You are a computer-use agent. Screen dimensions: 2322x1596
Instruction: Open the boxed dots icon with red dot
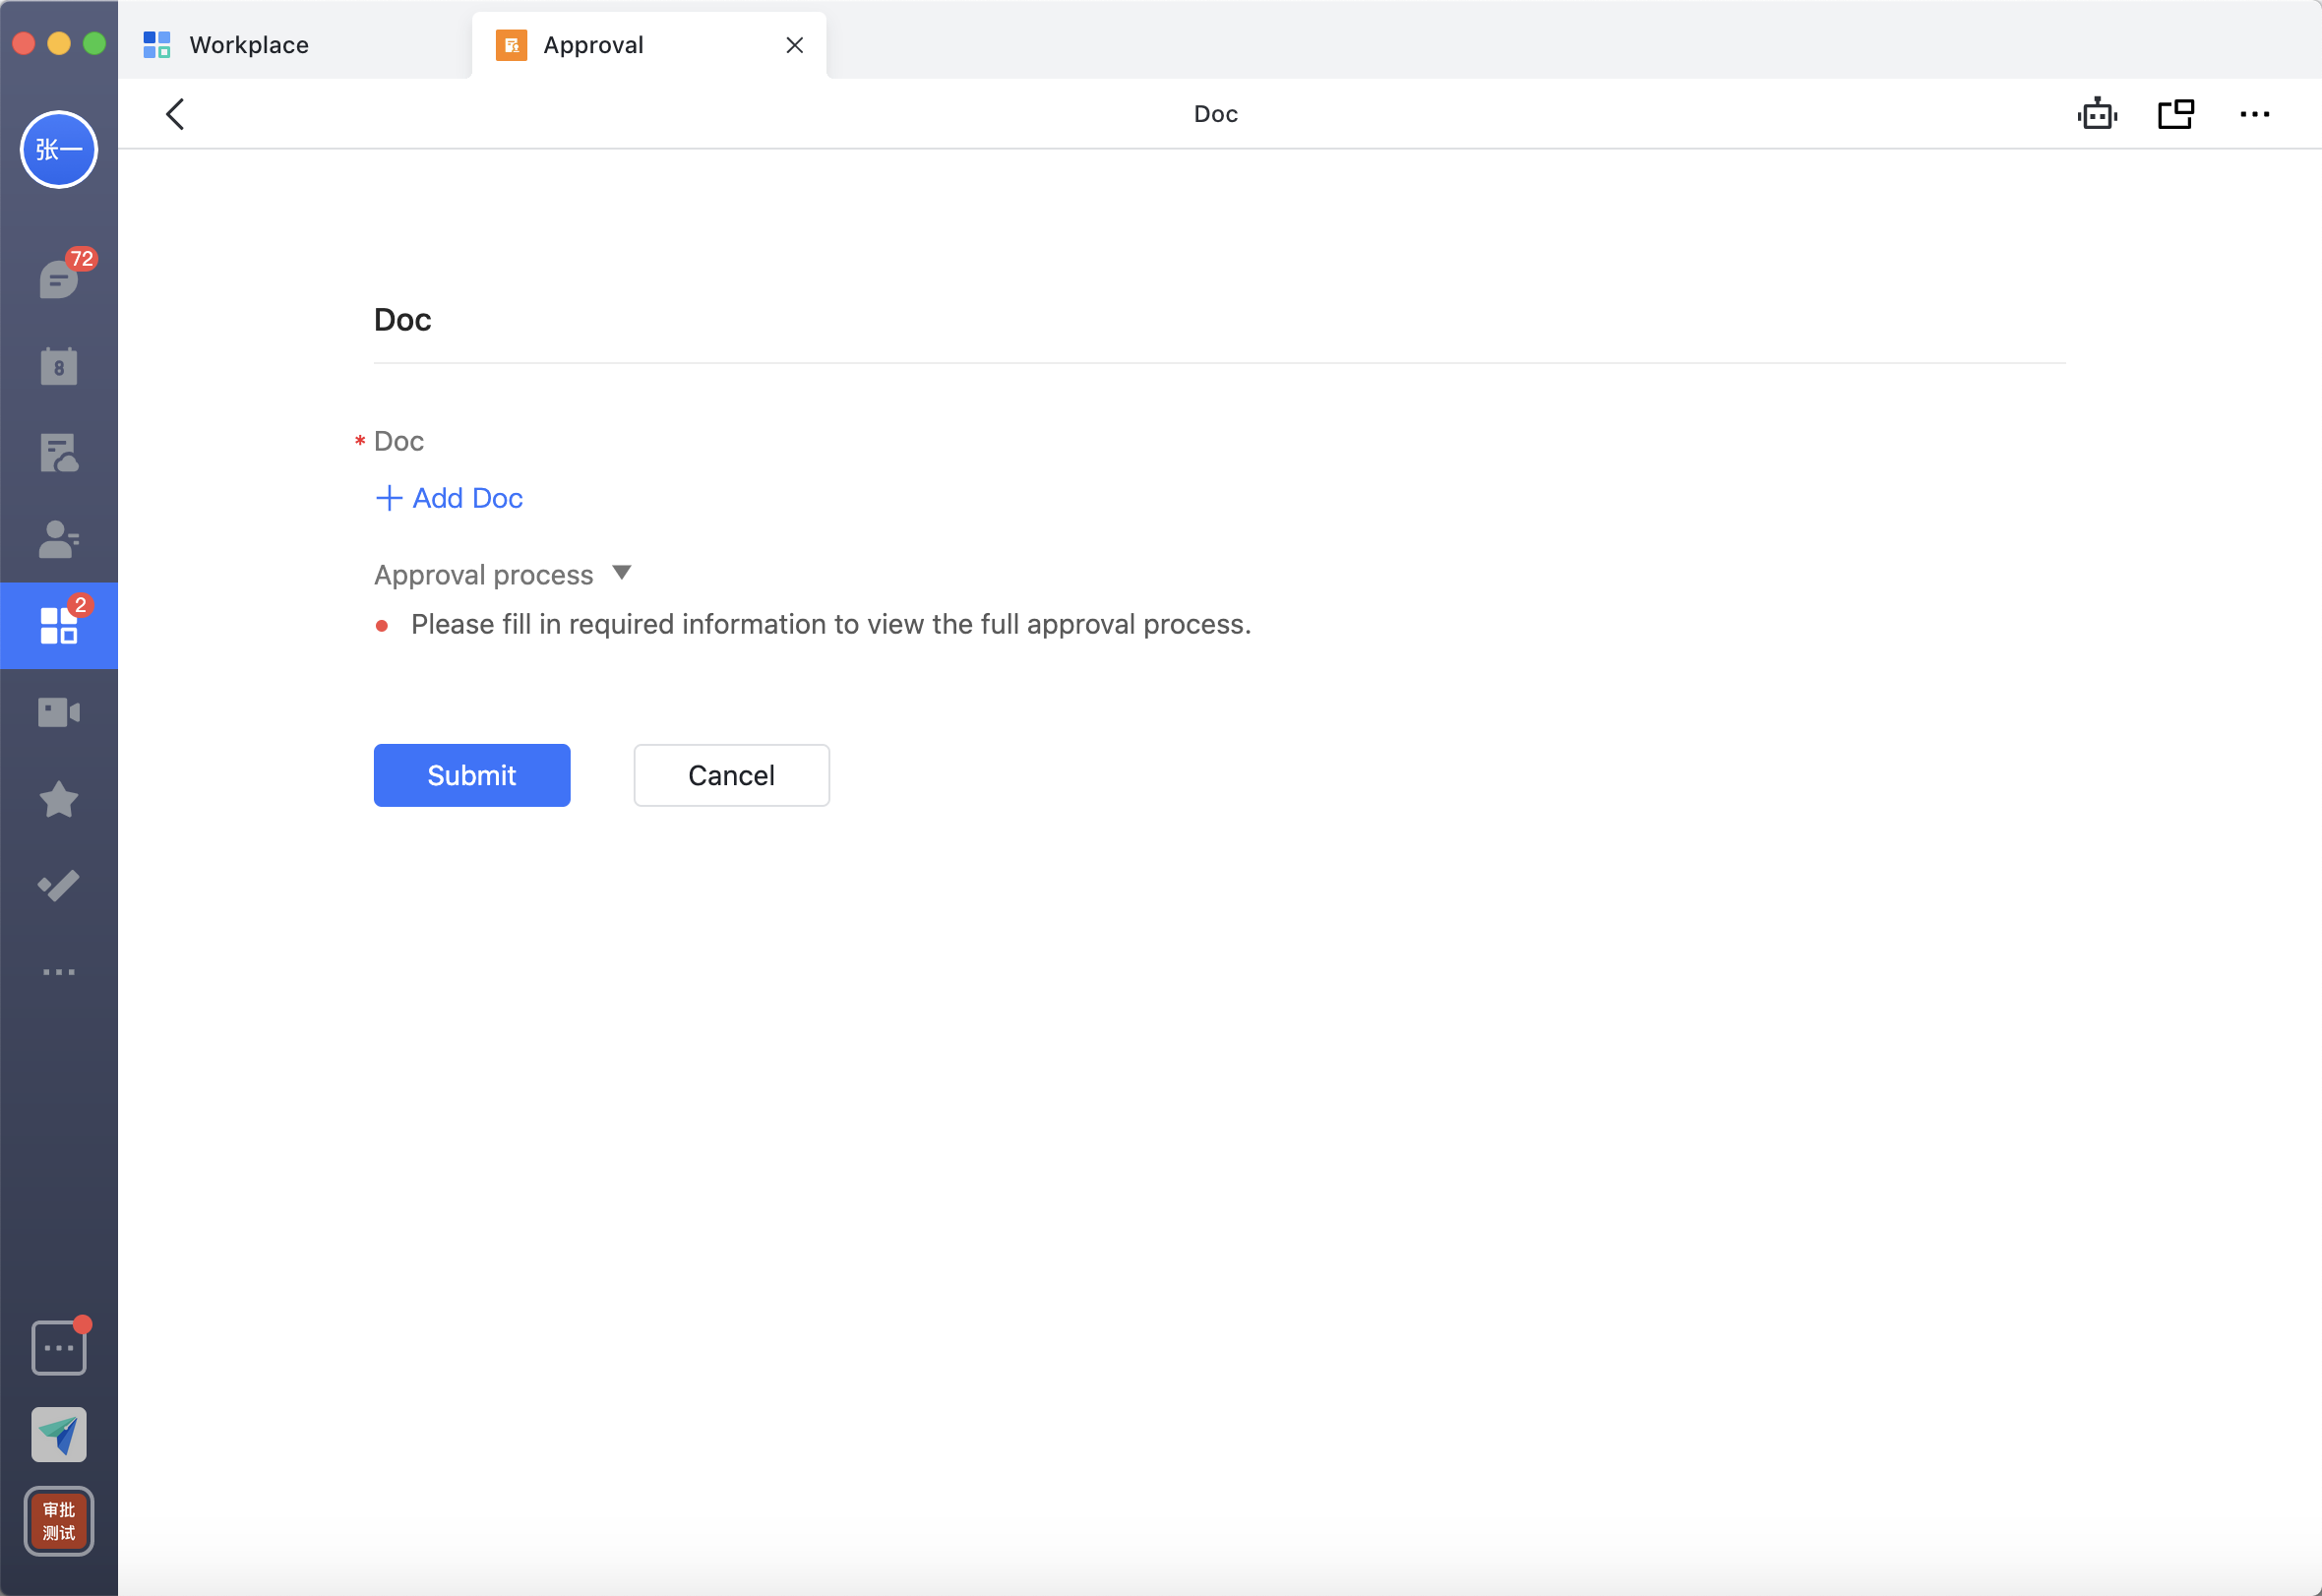[59, 1347]
